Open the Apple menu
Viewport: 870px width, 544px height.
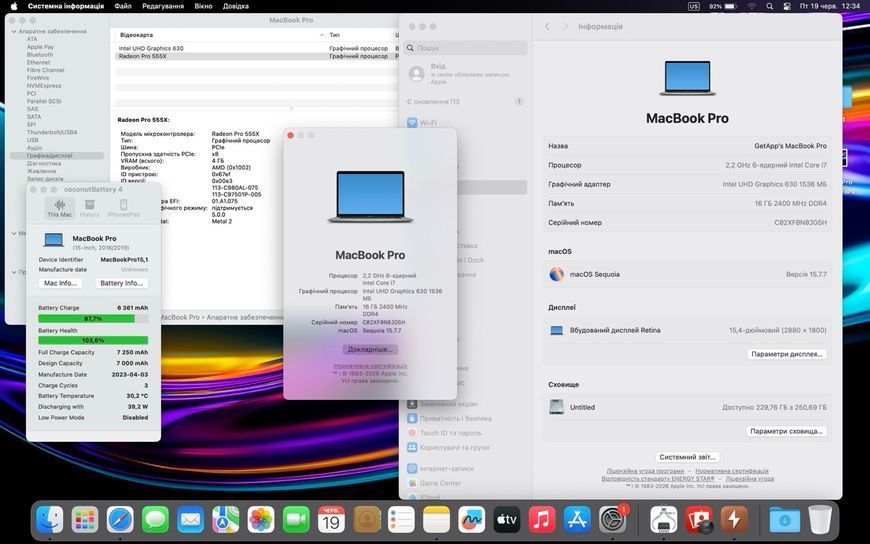coord(14,6)
